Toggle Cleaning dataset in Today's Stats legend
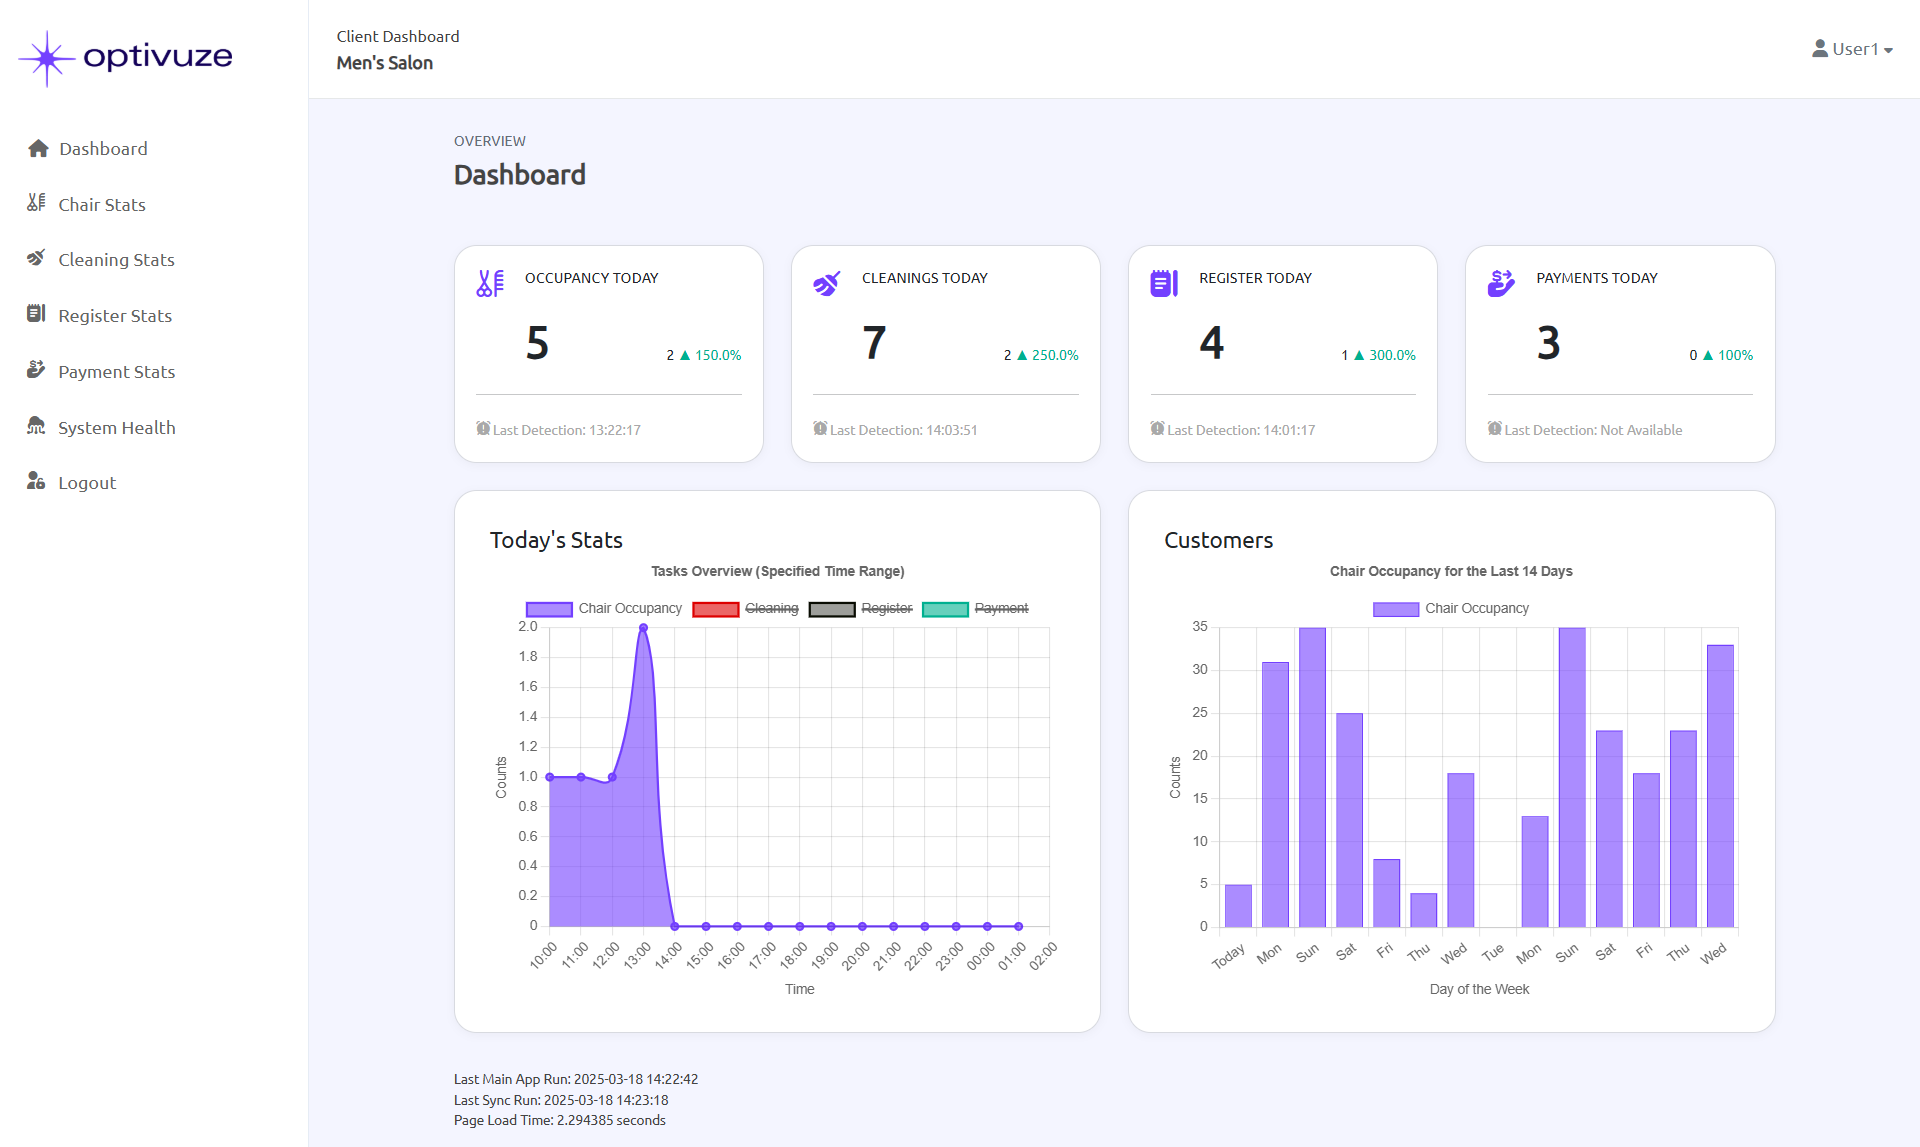This screenshot has height=1147, width=1920. click(x=771, y=608)
